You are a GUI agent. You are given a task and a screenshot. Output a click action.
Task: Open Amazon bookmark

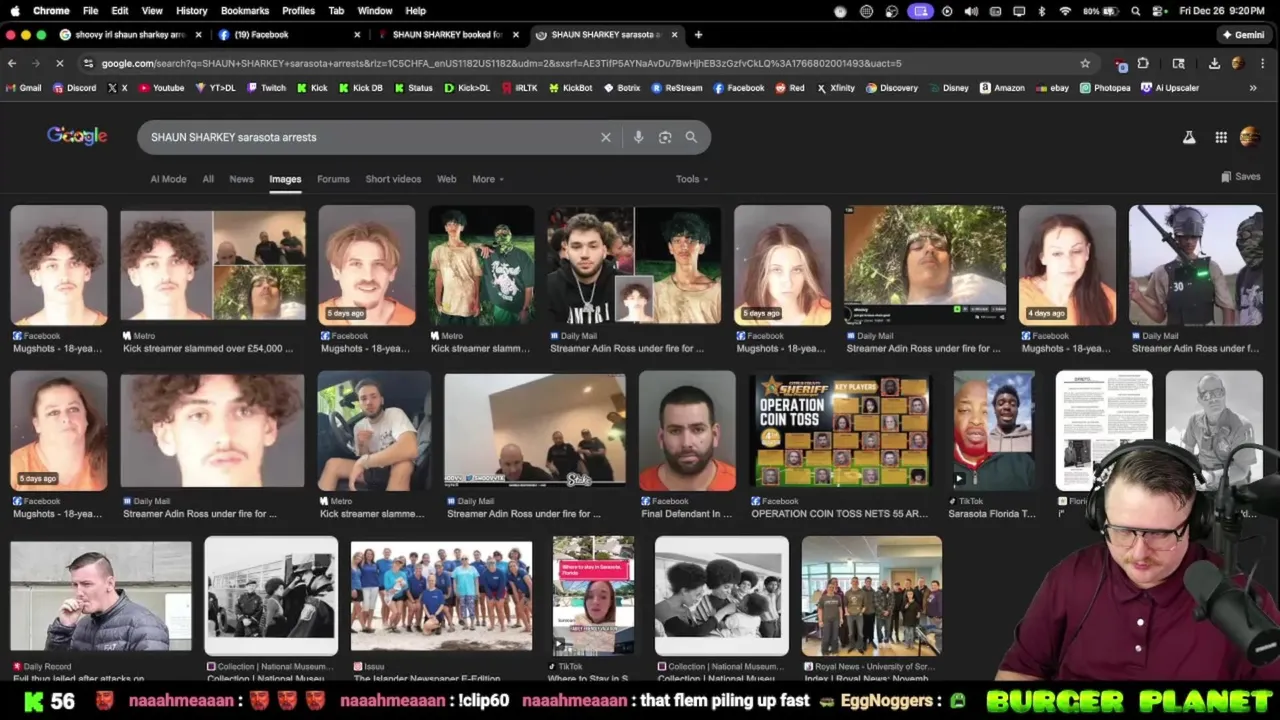tap(1002, 88)
